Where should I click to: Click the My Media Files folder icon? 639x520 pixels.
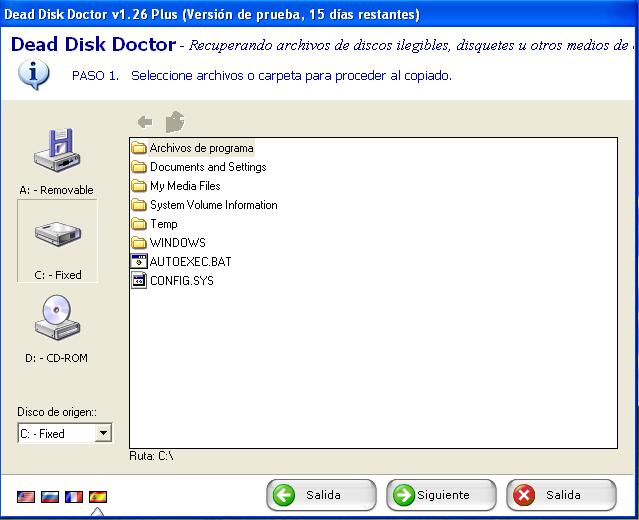point(139,185)
